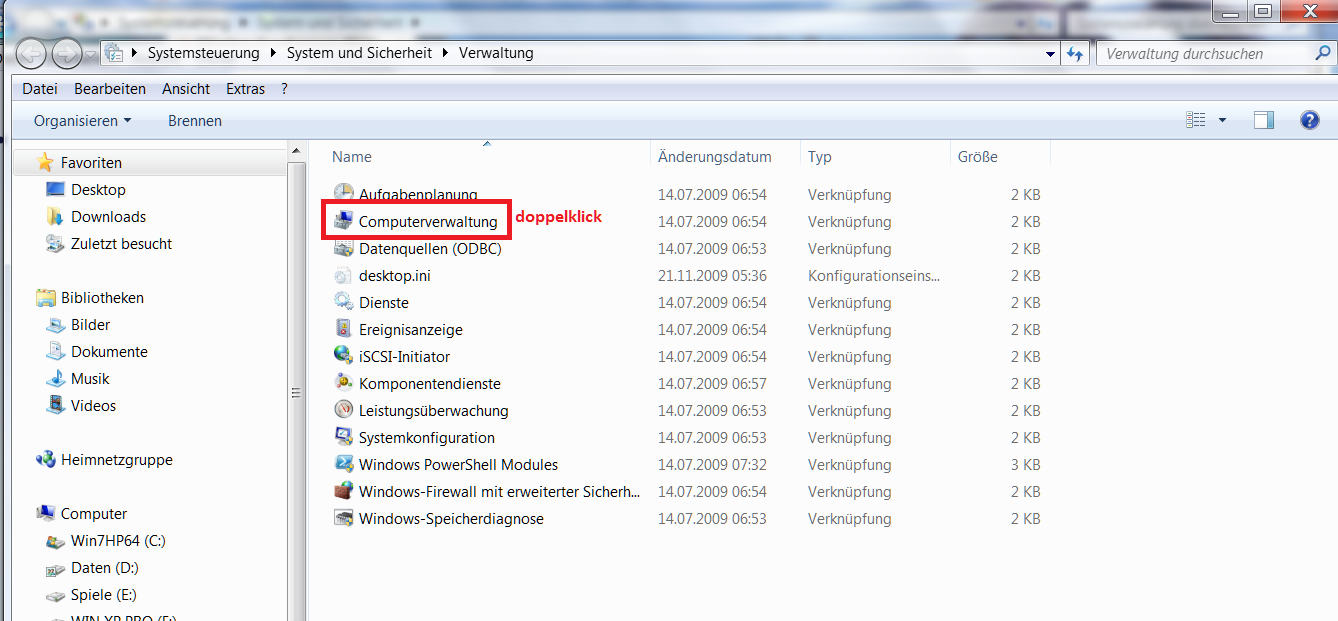Click the 21.11.2009 05:36 date cell
1338x621 pixels.
coord(712,275)
